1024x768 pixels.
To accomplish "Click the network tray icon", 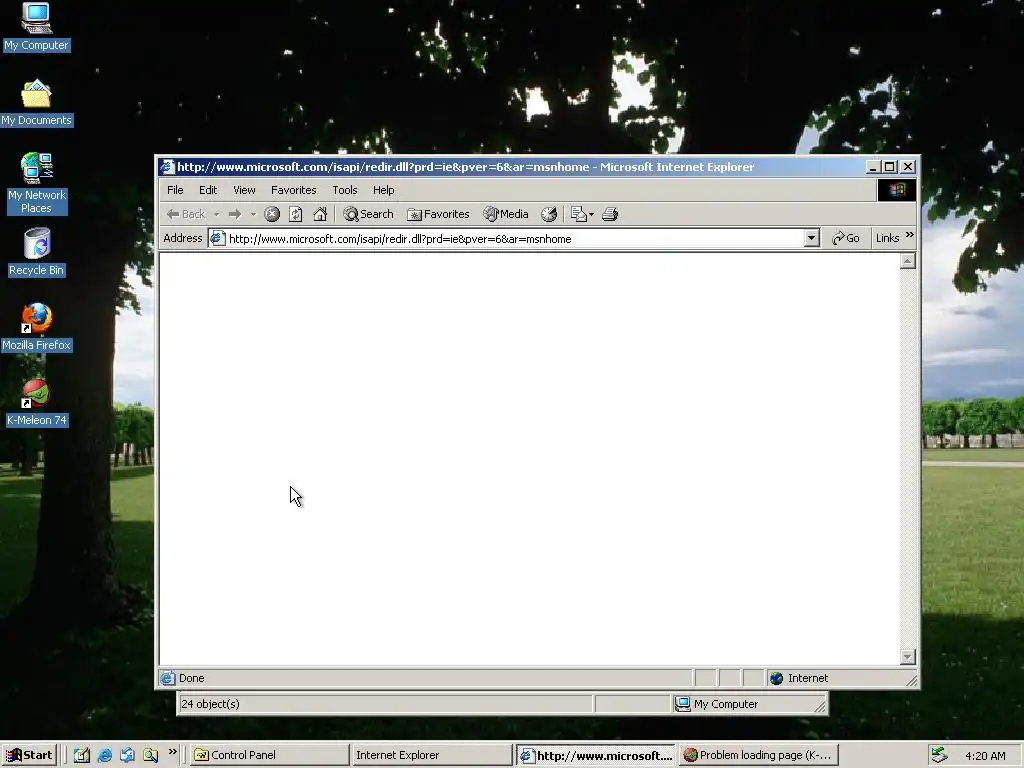I will (x=939, y=755).
